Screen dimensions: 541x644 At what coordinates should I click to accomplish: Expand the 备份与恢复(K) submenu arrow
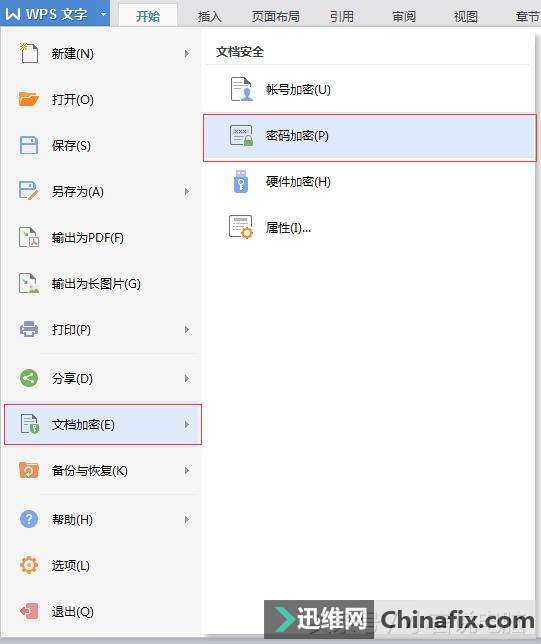pos(187,470)
